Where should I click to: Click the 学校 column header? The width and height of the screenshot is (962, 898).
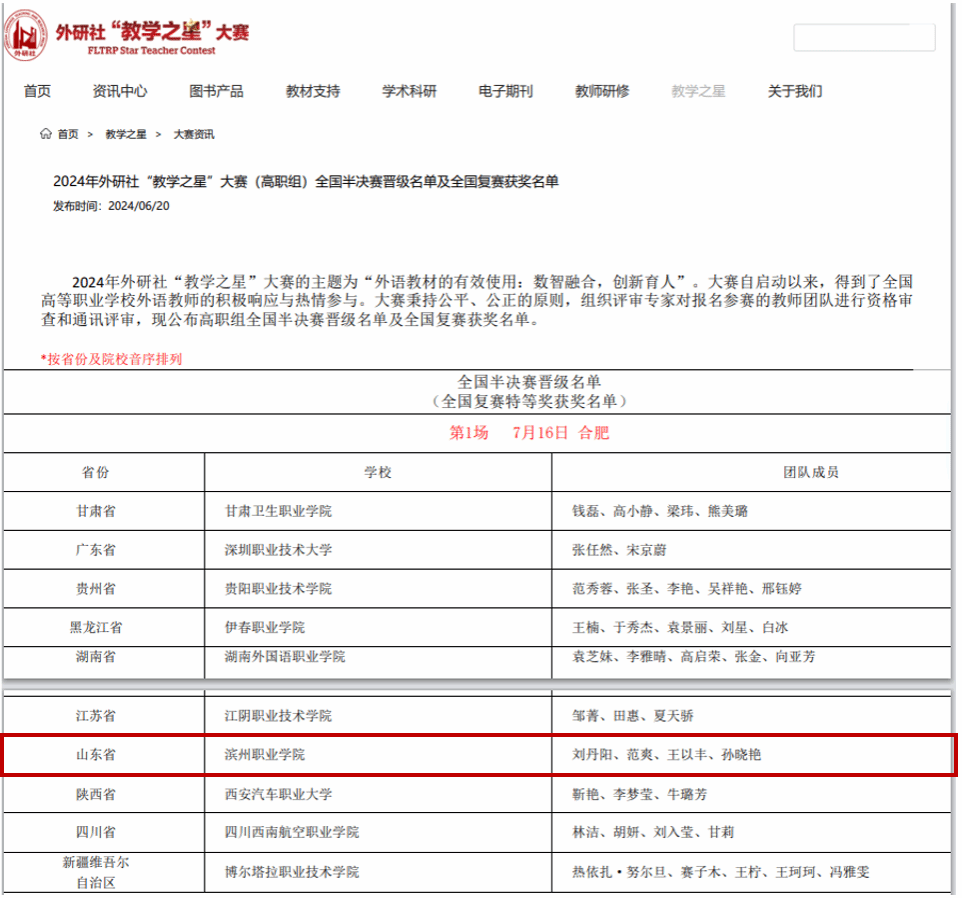click(377, 472)
